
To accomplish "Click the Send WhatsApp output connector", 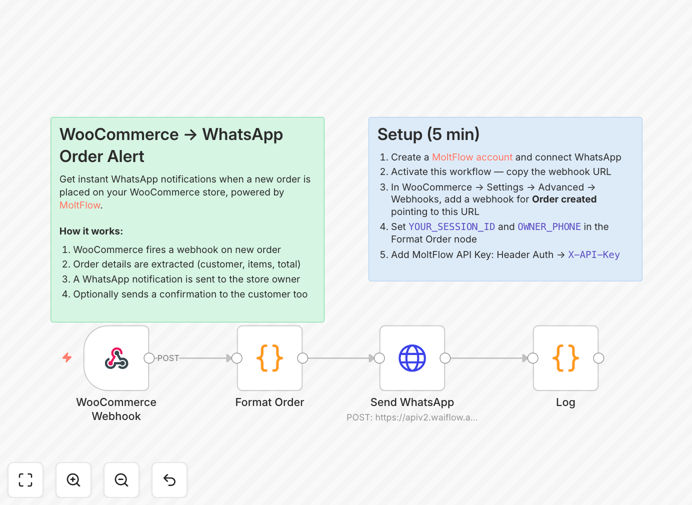I will click(x=445, y=358).
